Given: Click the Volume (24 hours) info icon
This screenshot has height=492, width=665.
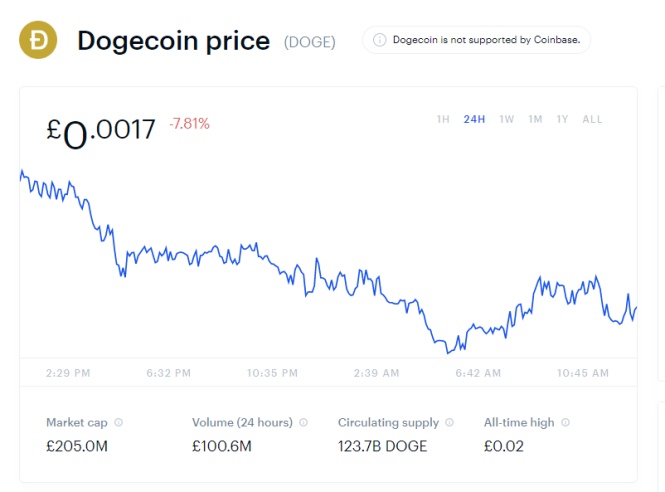Looking at the screenshot, I should click(304, 423).
